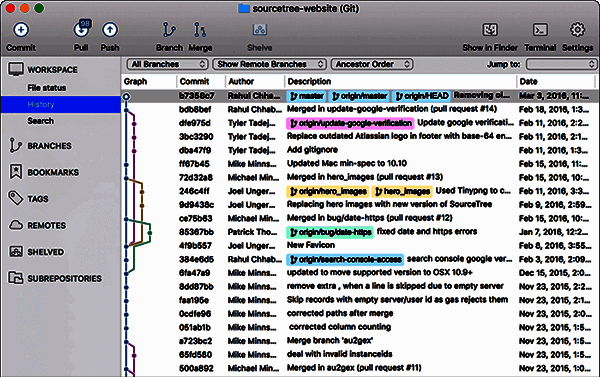Click graph node of top commit b7358c7
The height and width of the screenshot is (377, 600).
pos(126,96)
